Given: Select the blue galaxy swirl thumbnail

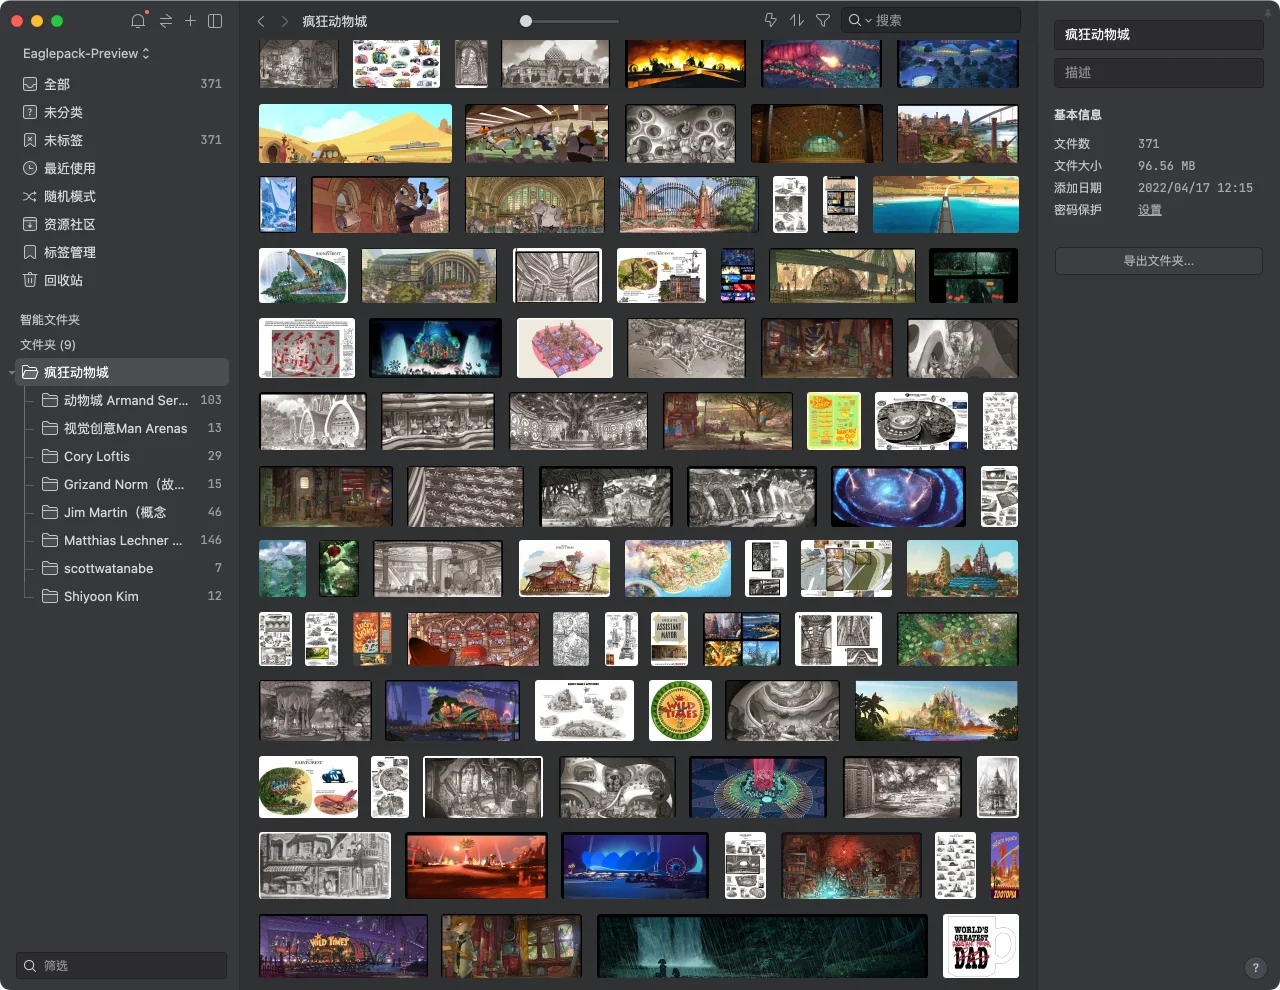Looking at the screenshot, I should click(x=898, y=497).
